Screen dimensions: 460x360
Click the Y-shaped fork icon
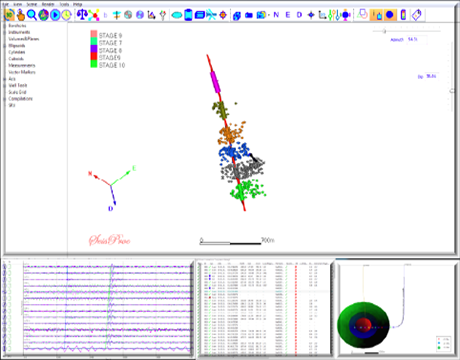[x=163, y=15]
